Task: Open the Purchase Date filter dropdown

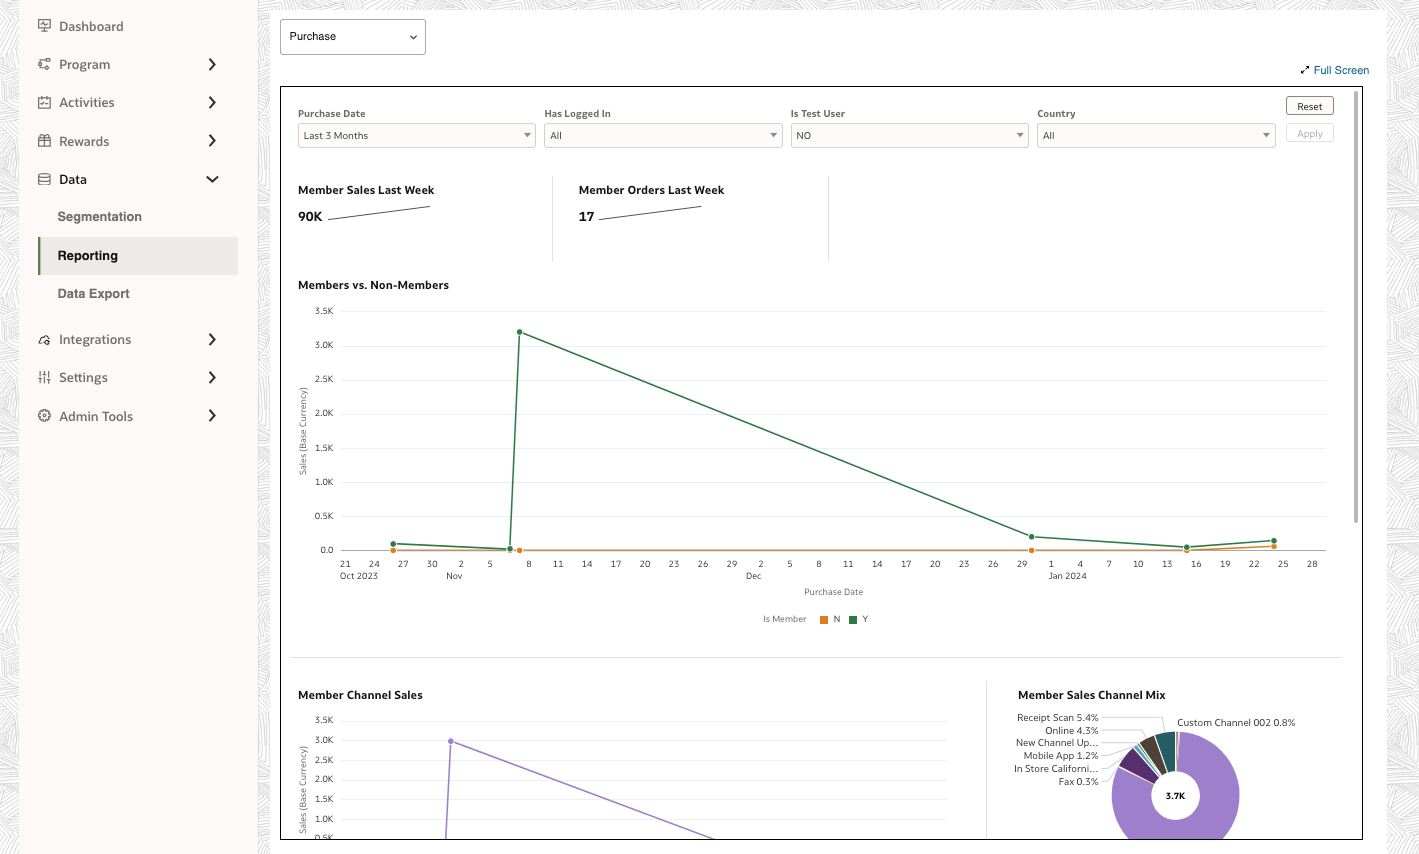Action: (417, 136)
